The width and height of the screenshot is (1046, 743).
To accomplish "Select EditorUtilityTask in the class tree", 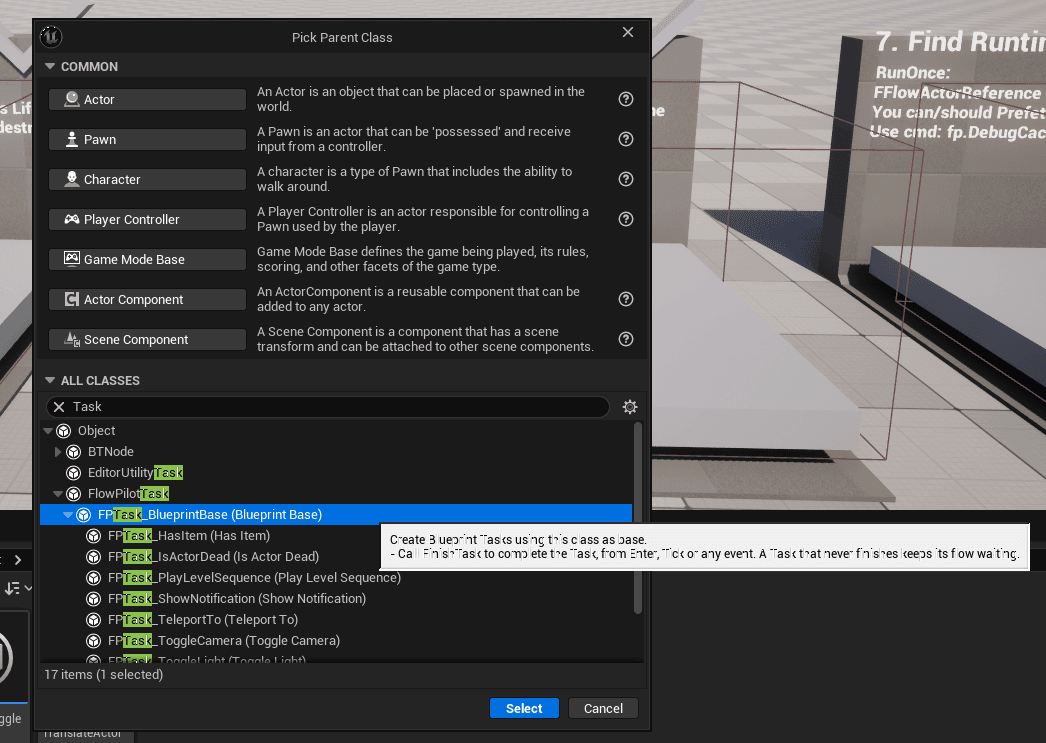I will (135, 473).
